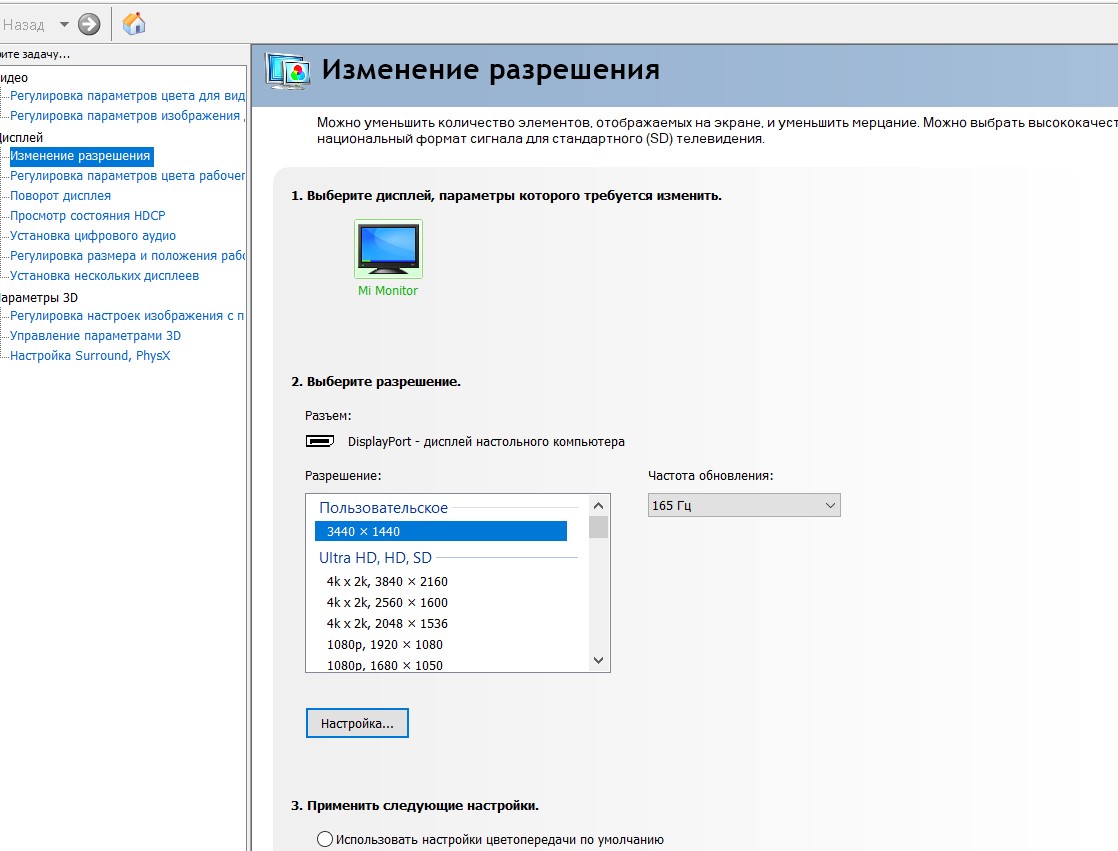Go to Установка цифрового аудио

(92, 236)
